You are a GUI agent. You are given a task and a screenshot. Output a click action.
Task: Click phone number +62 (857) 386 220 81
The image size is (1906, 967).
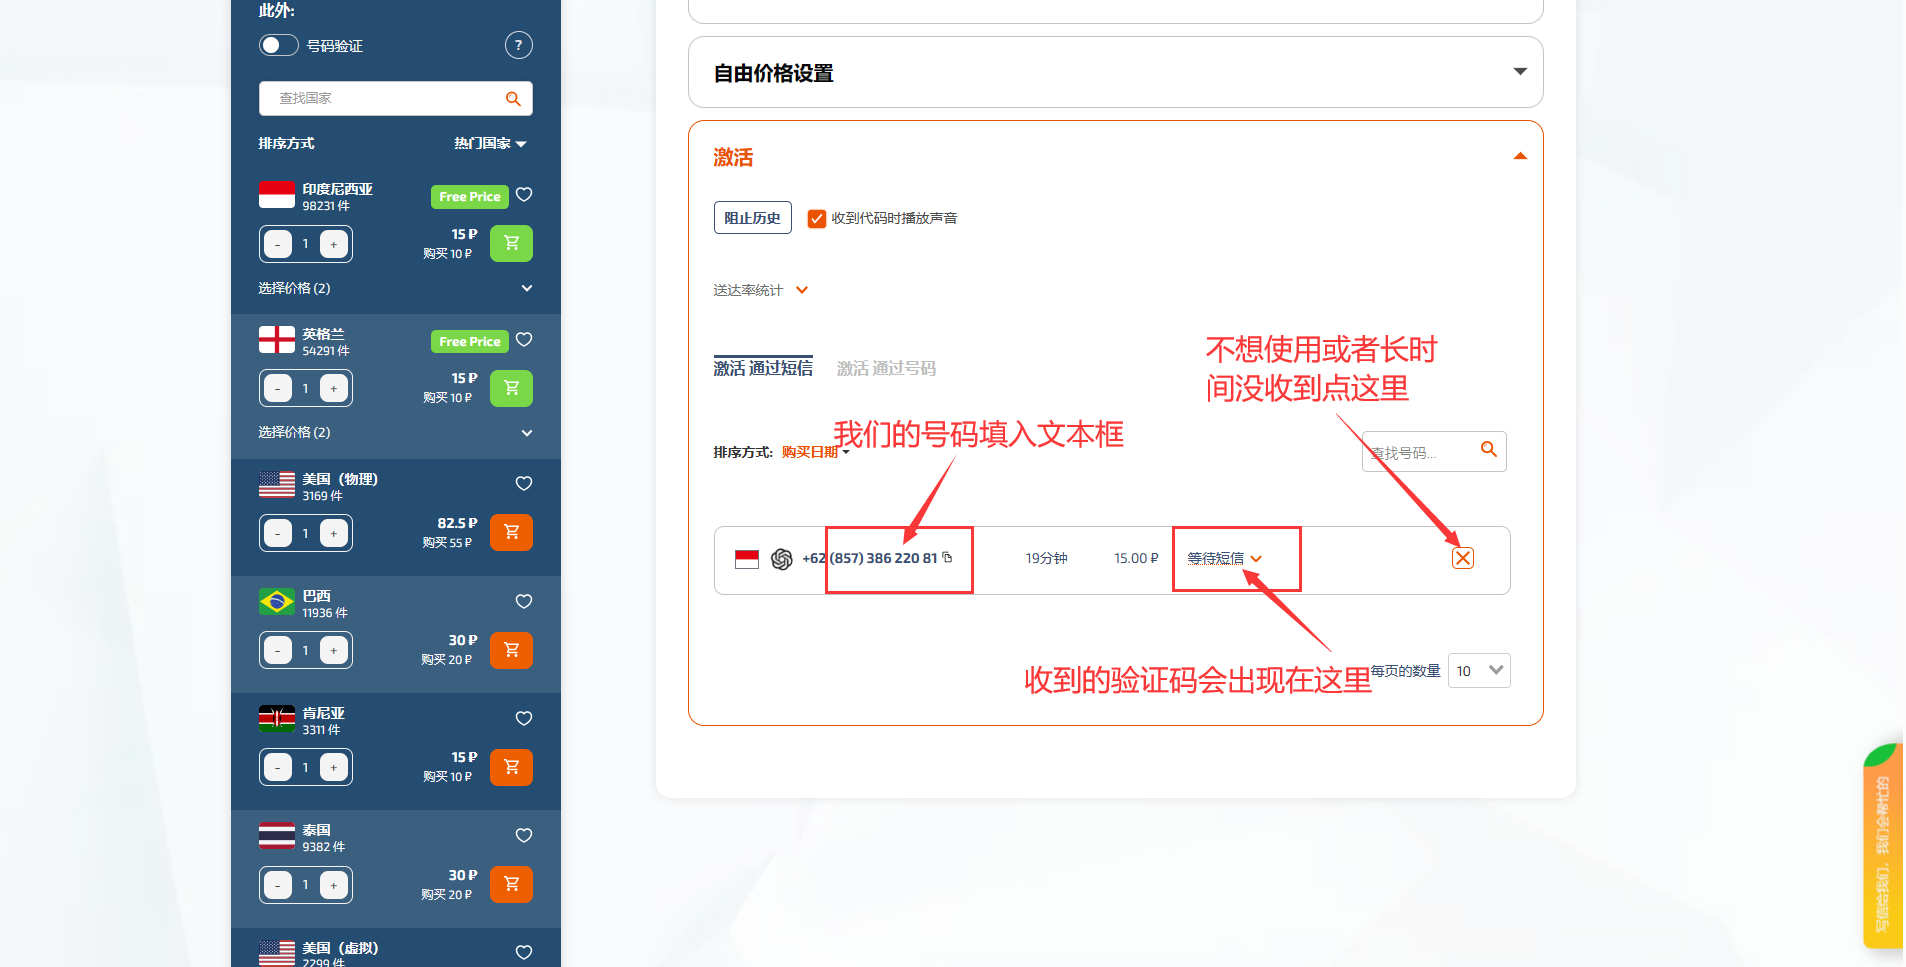pos(870,558)
